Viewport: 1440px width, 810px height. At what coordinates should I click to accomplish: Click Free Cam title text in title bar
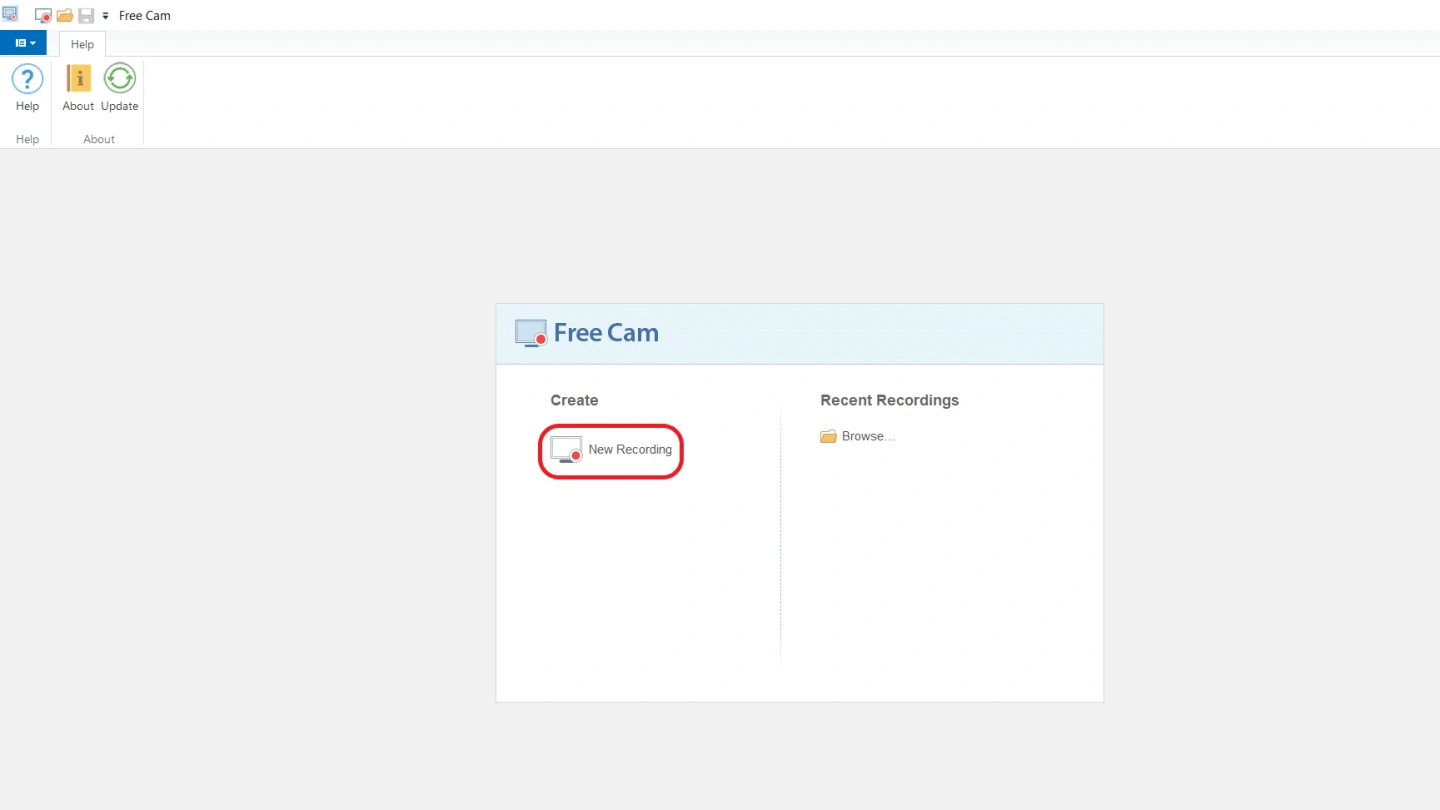[145, 16]
